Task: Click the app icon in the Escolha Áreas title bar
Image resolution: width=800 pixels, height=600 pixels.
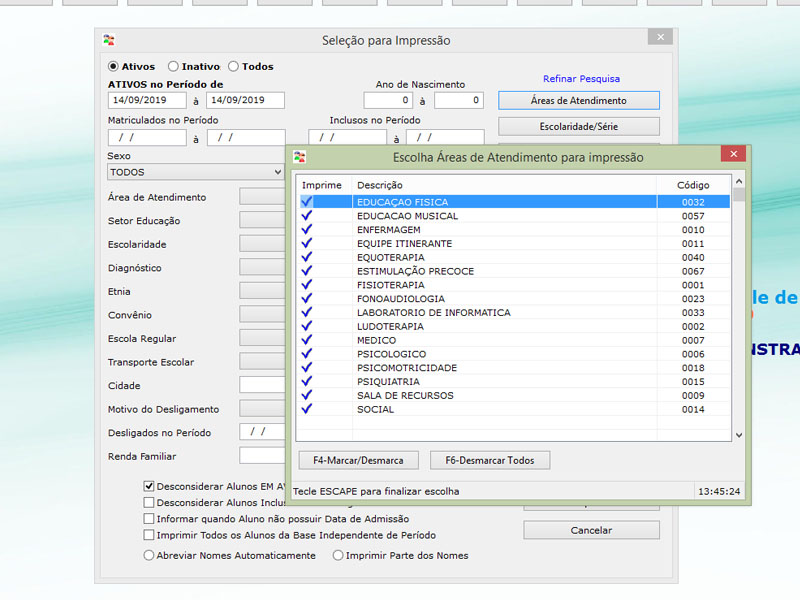Action: coord(299,157)
